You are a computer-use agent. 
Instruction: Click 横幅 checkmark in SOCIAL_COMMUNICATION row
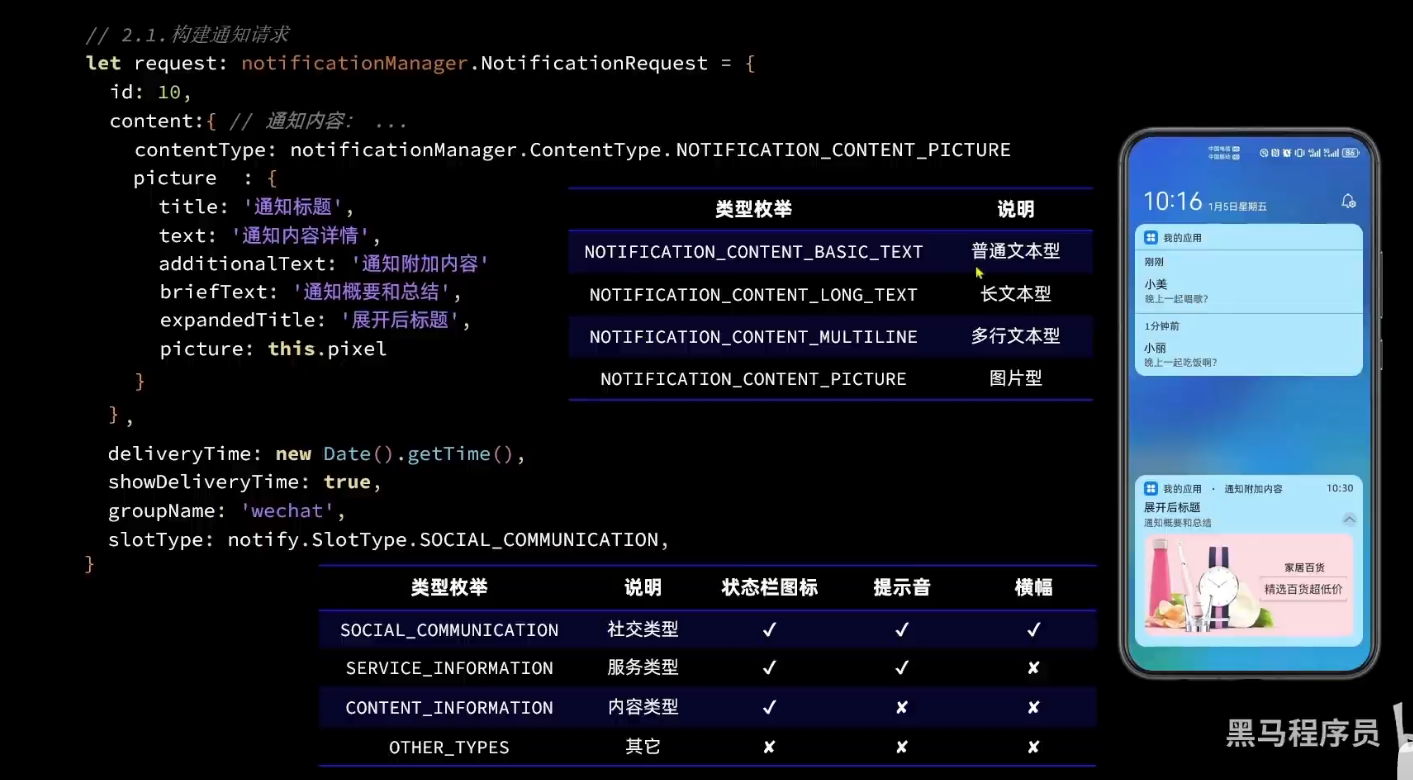1033,630
